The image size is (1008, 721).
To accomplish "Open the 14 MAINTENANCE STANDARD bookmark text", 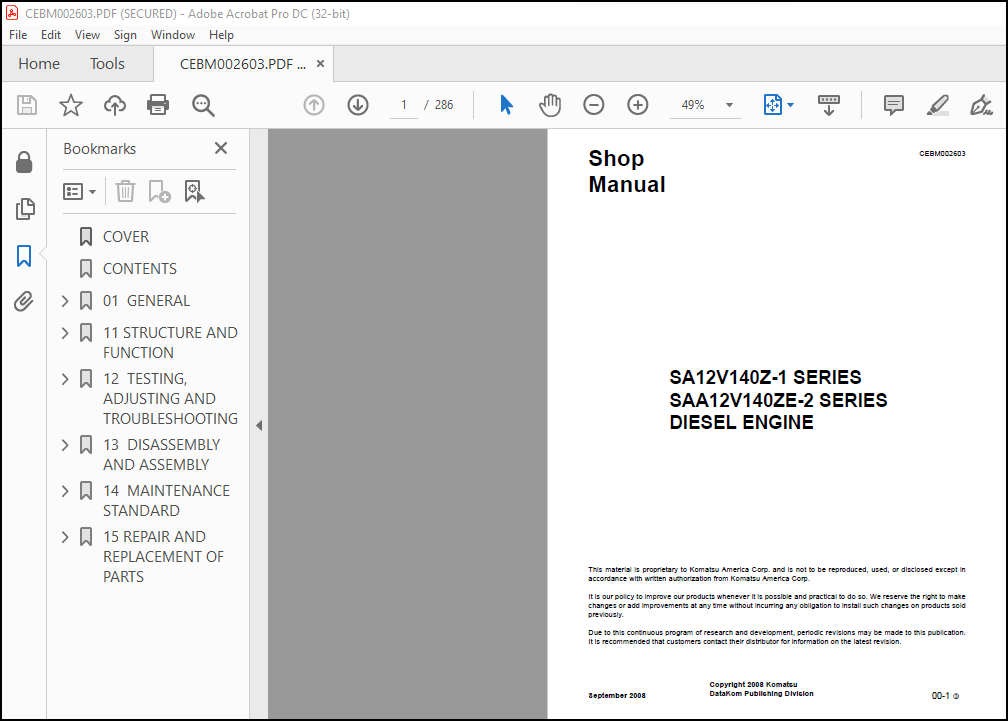I will pyautogui.click(x=166, y=501).
